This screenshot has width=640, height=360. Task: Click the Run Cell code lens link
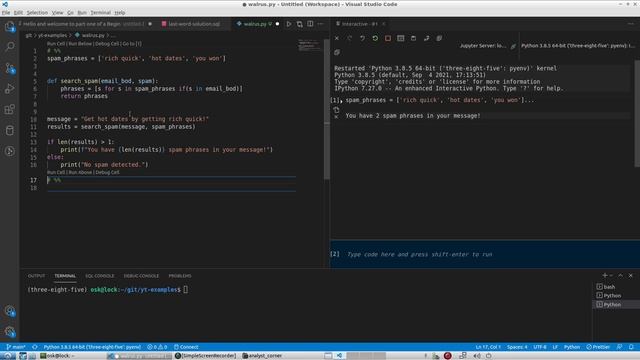pyautogui.click(x=56, y=44)
